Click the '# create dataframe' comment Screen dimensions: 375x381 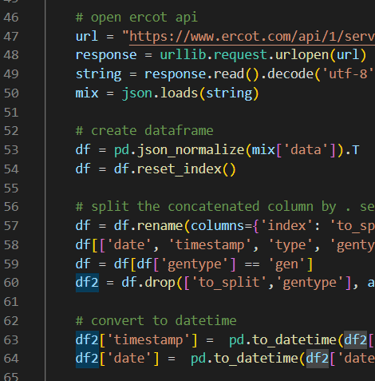pos(144,131)
